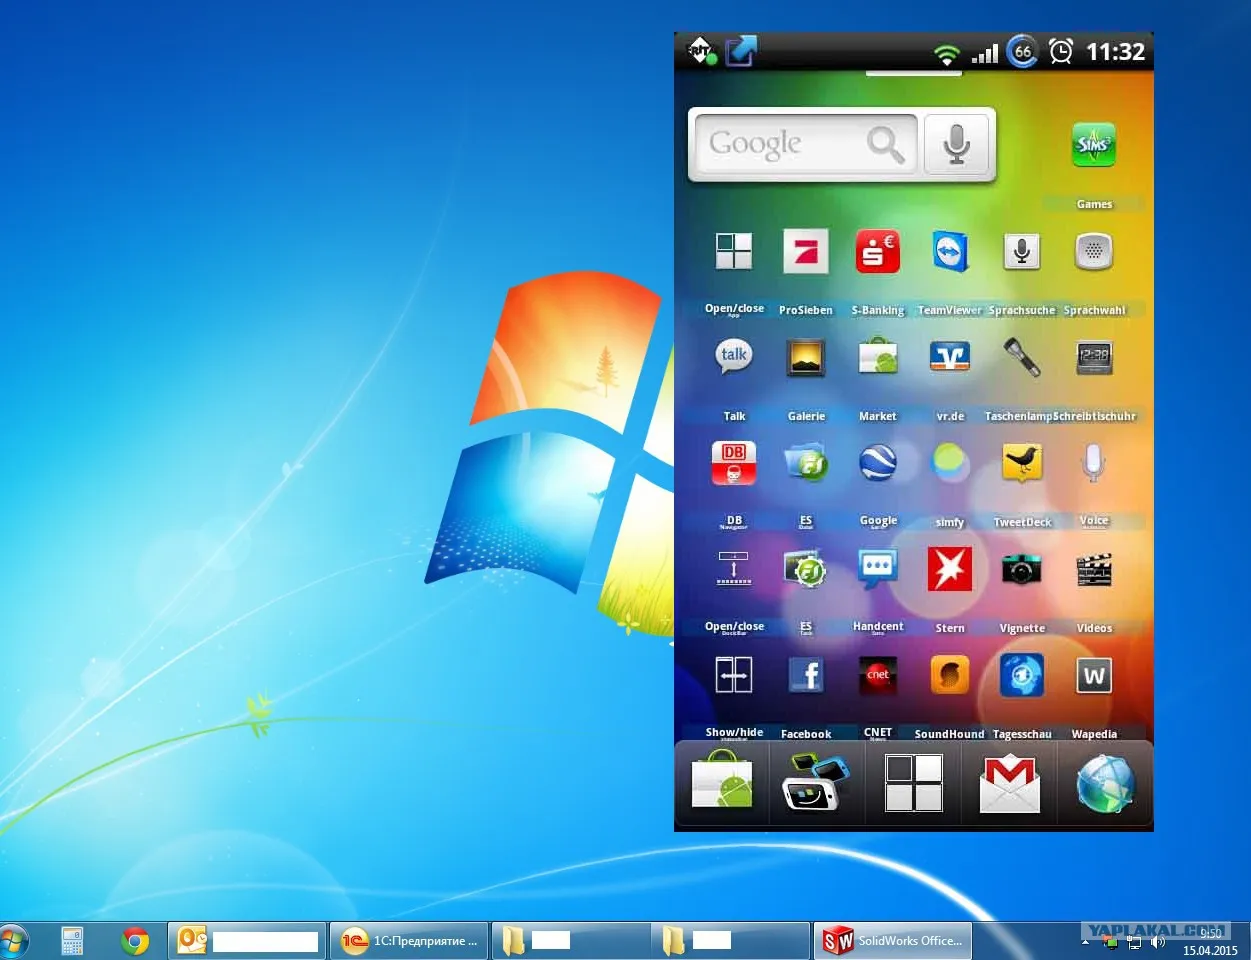The width and height of the screenshot is (1251, 960).
Task: Tap the alarm clock status icon
Action: coord(1060,51)
